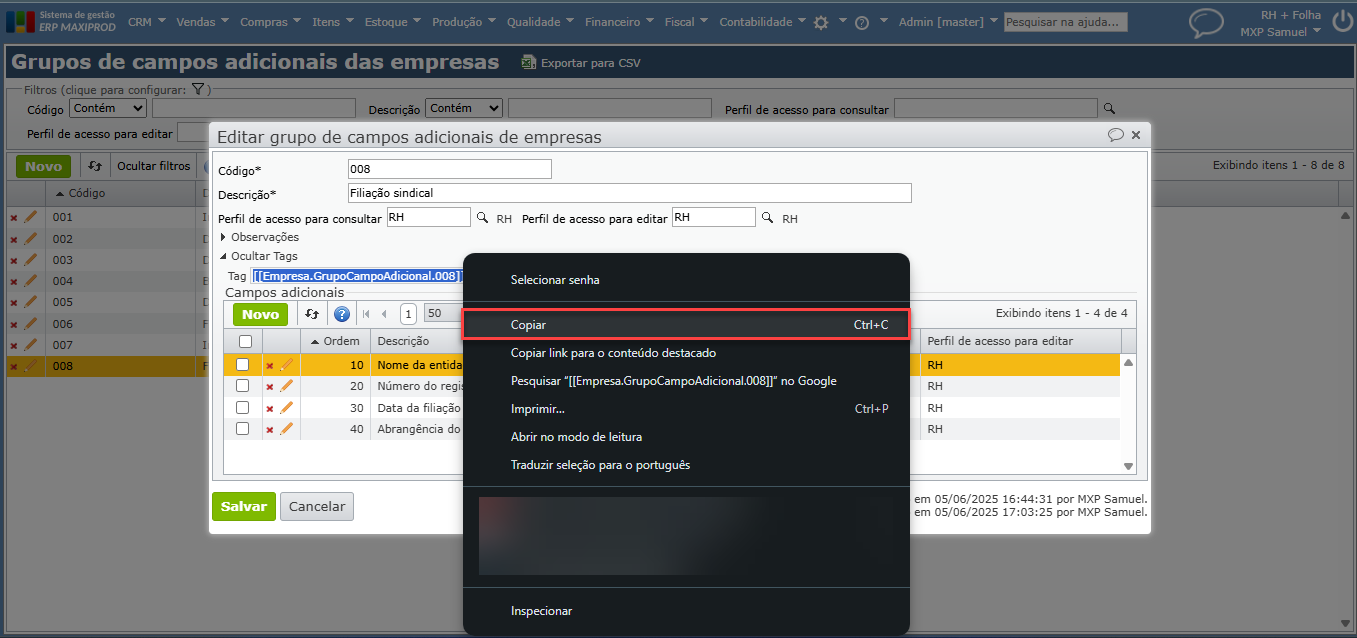Click the Salvar button
Viewport: 1357px width, 638px height.
244,506
